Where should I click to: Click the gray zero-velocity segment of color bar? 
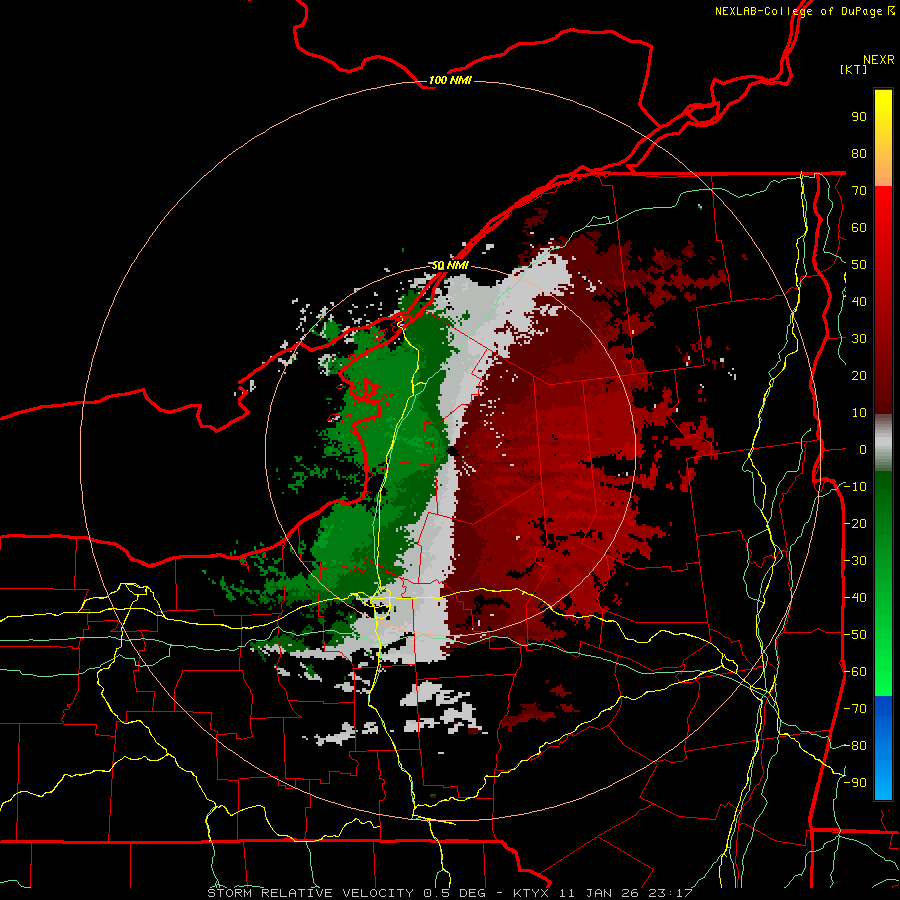click(883, 443)
